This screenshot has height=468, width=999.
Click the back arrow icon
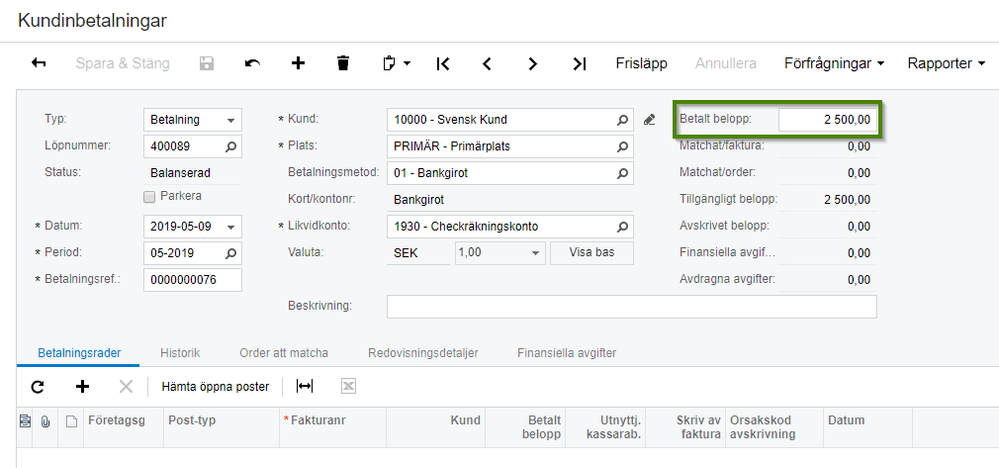39,63
